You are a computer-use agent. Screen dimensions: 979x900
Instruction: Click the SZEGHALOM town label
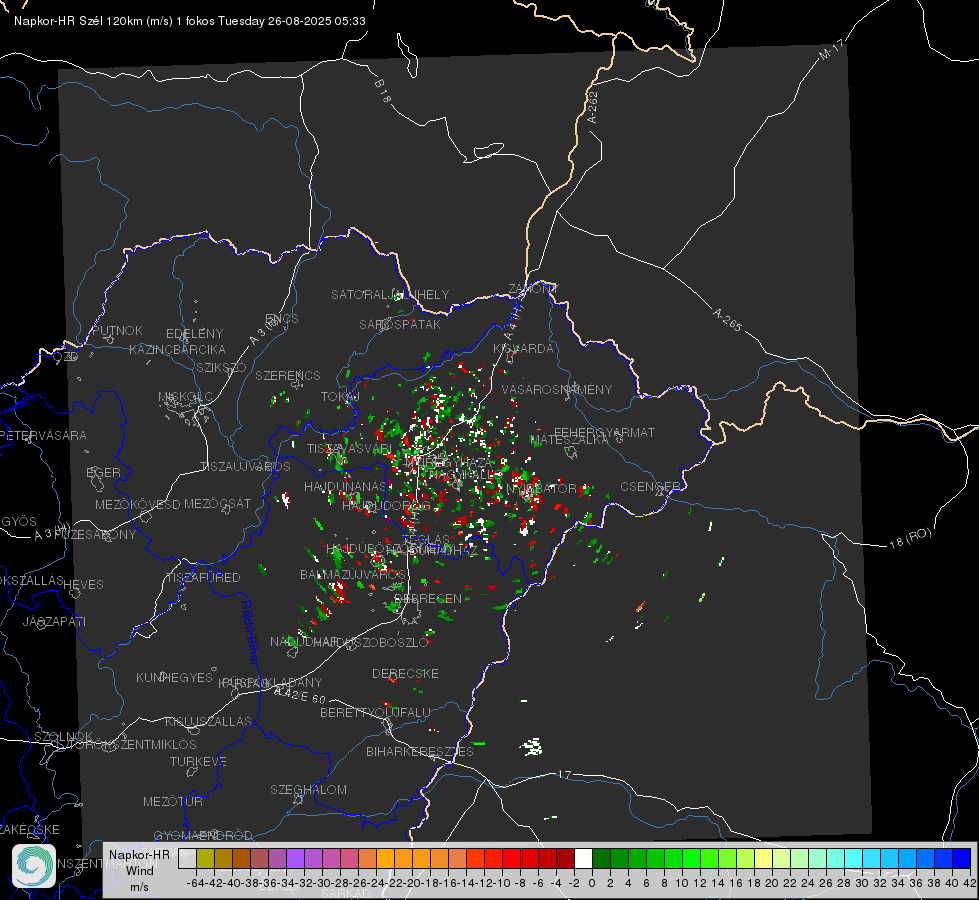(x=308, y=789)
